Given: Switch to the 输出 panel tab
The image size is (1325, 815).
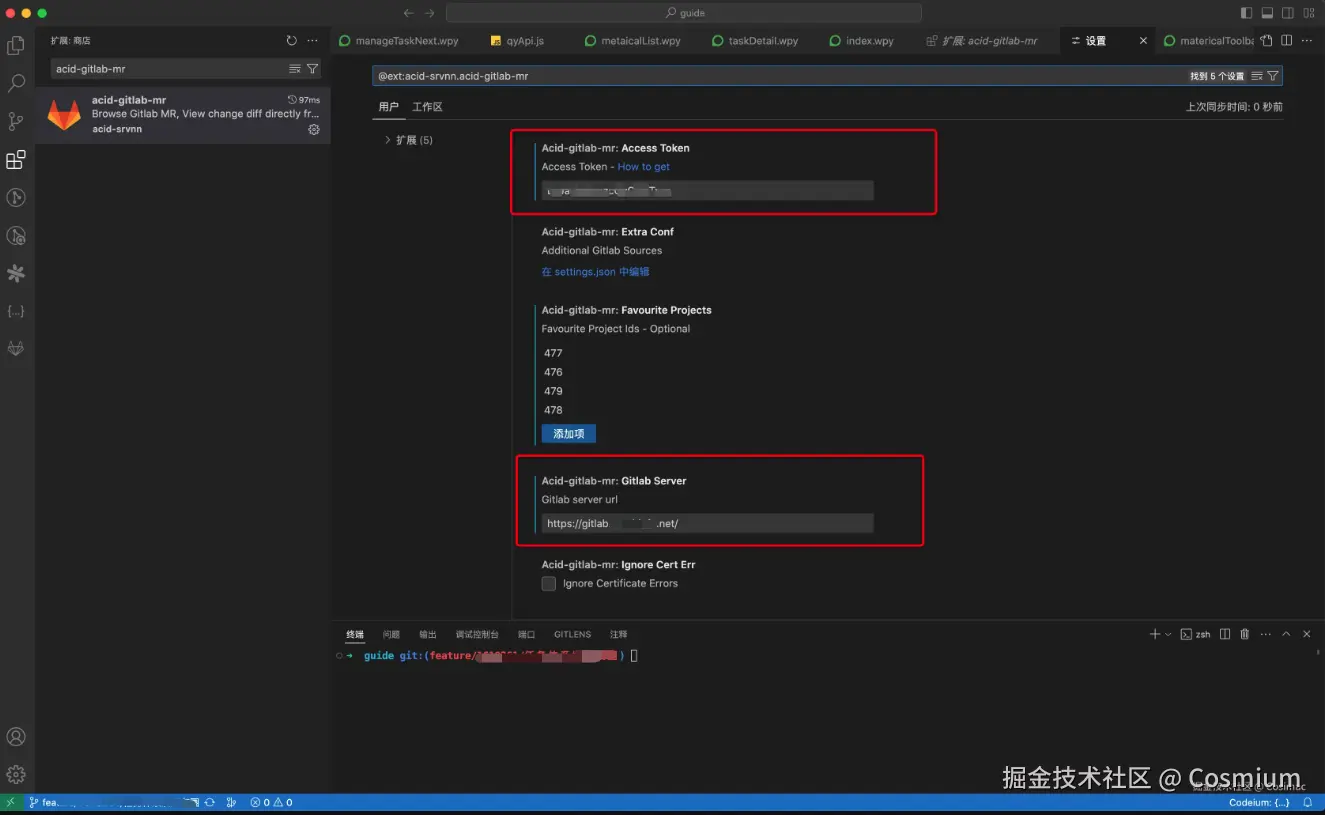Looking at the screenshot, I should 428,634.
